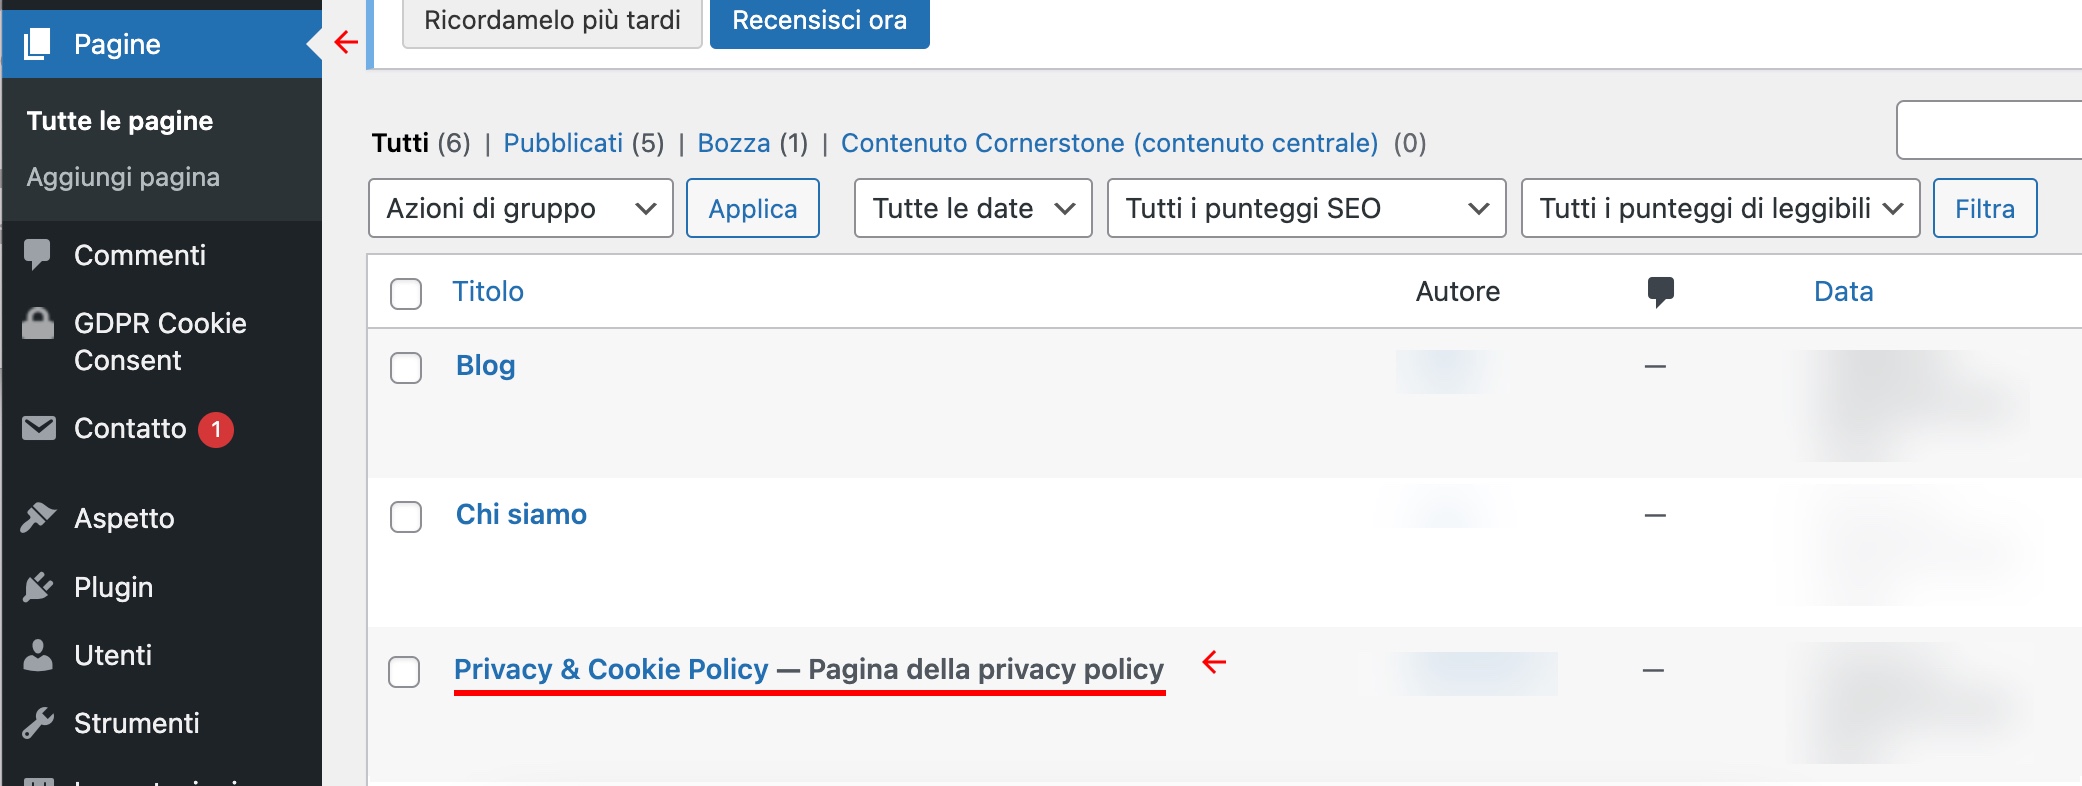The image size is (2082, 786).
Task: Filter the list by Pubblicati pages
Action: [x=563, y=143]
